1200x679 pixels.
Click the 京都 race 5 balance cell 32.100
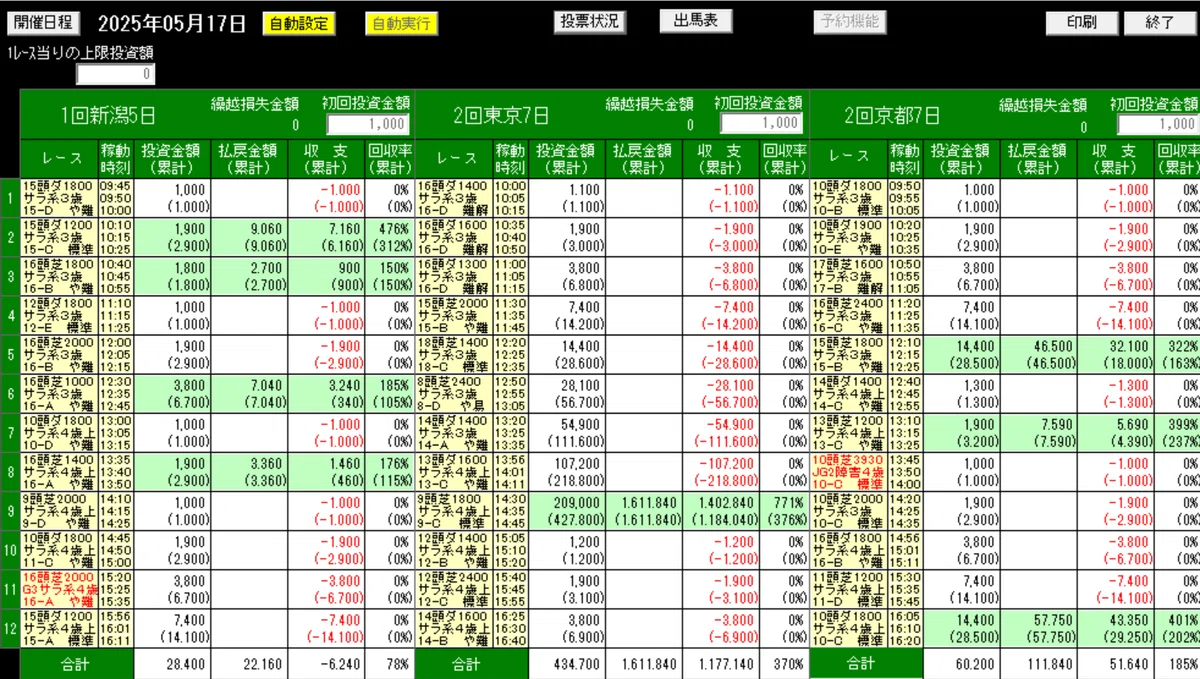click(1116, 355)
